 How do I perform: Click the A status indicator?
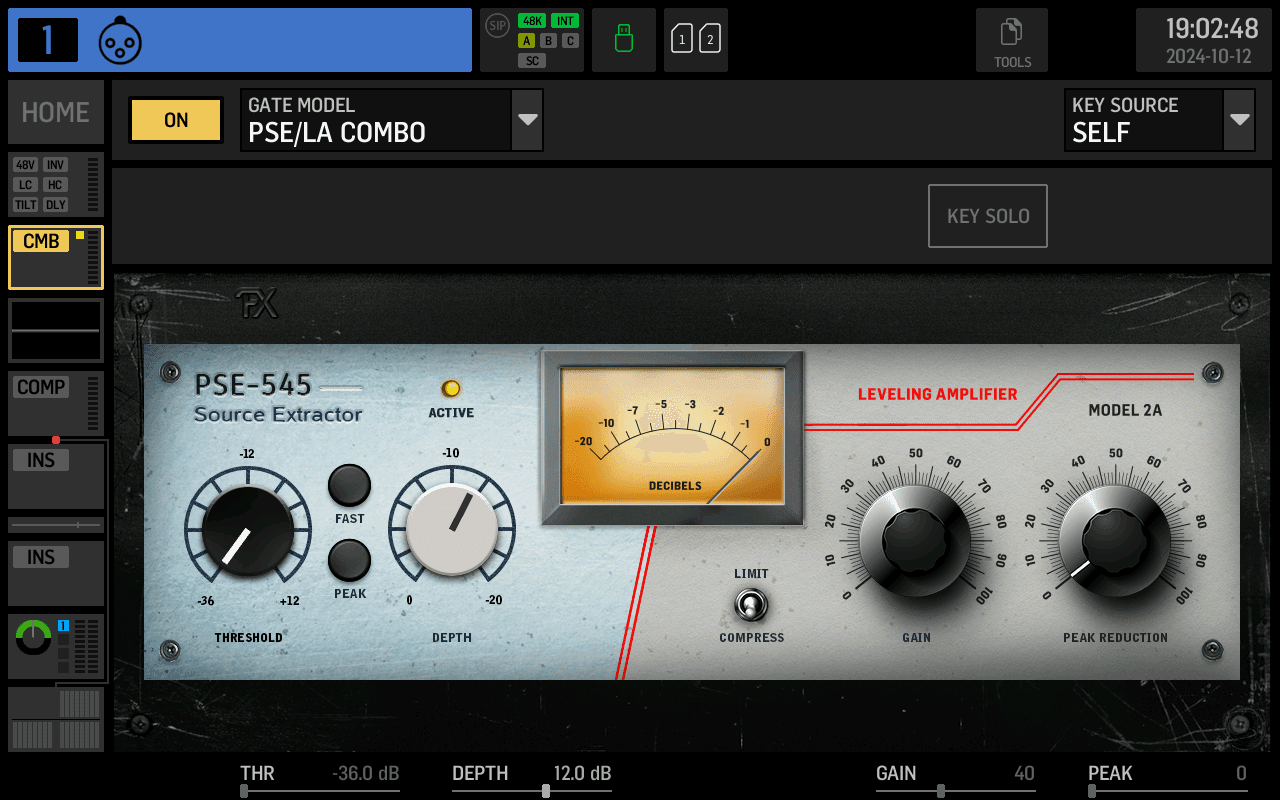click(526, 41)
